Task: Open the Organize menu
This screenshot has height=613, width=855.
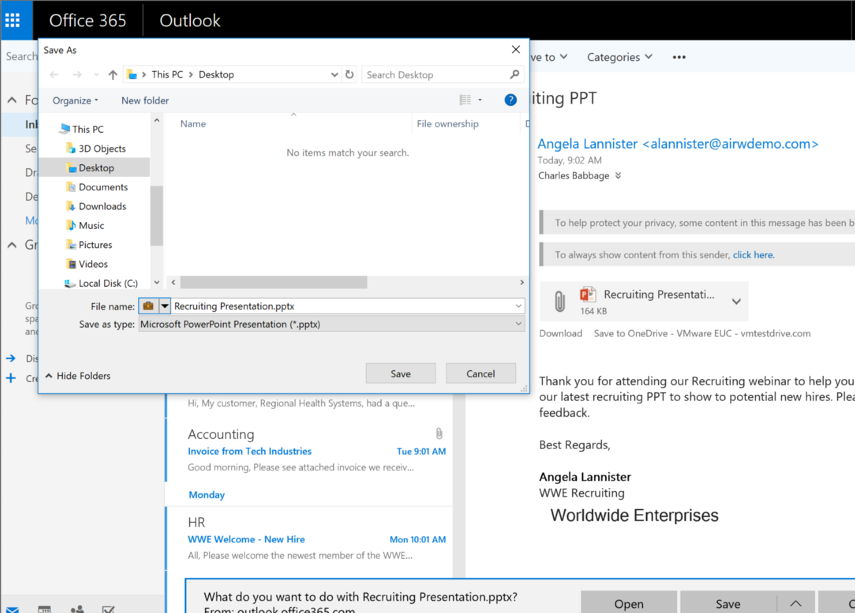Action: pyautogui.click(x=75, y=101)
